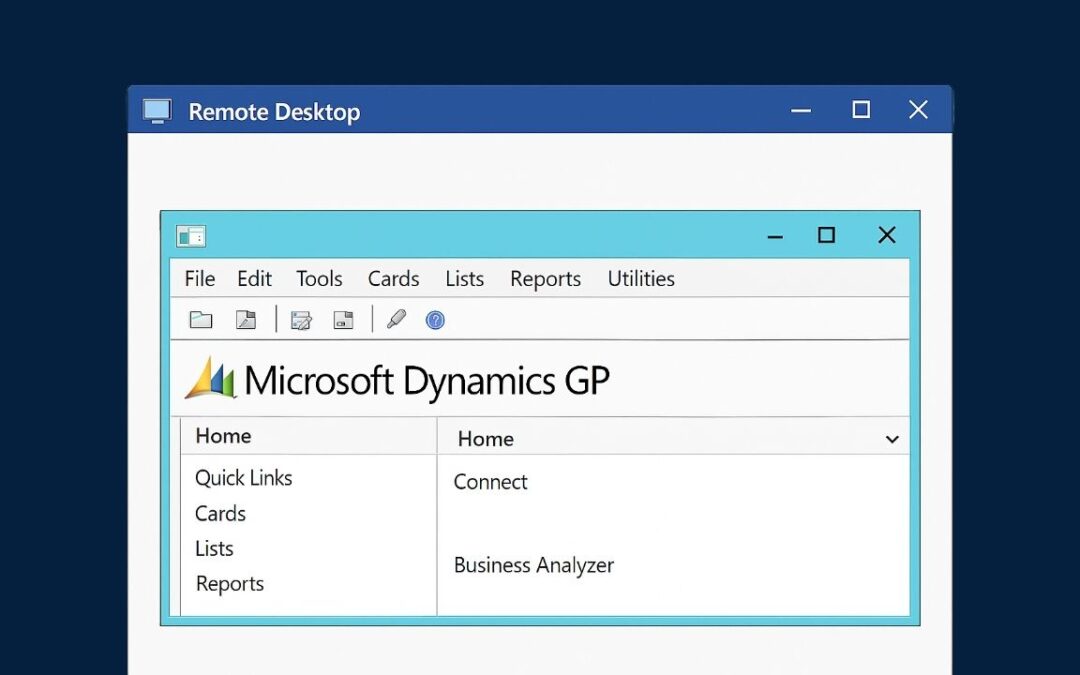Open the folder icon on the toolbar
Image resolution: width=1080 pixels, height=675 pixels.
click(x=201, y=319)
